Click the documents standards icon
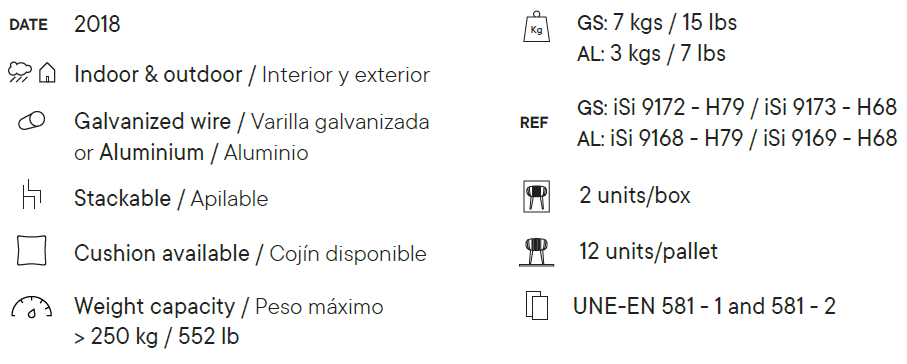This screenshot has height=364, width=907. tap(537, 305)
